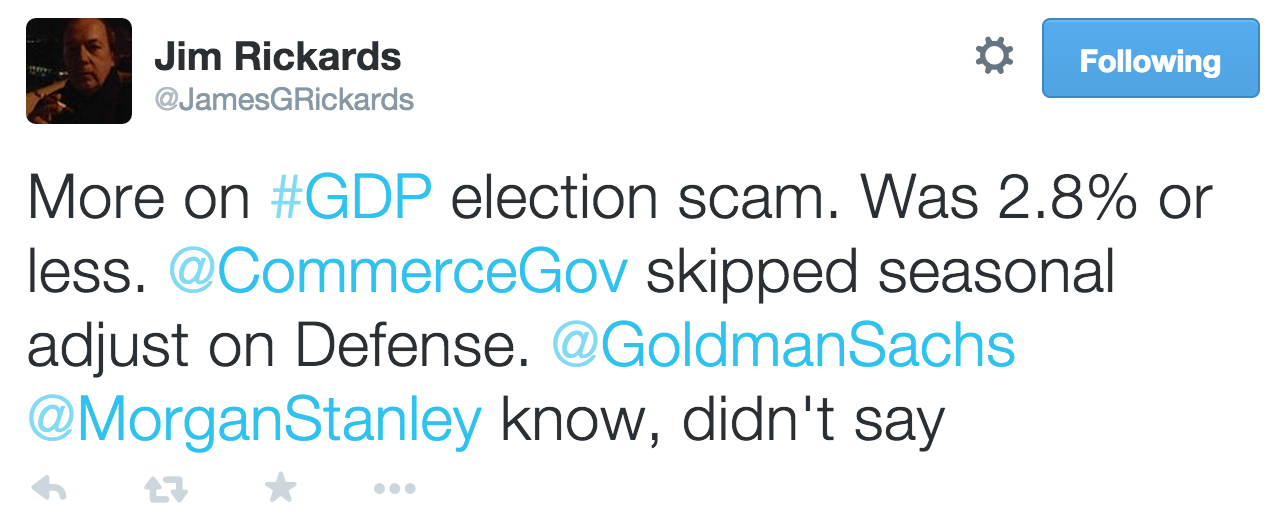Open the gear settings dropdown

click(x=994, y=58)
